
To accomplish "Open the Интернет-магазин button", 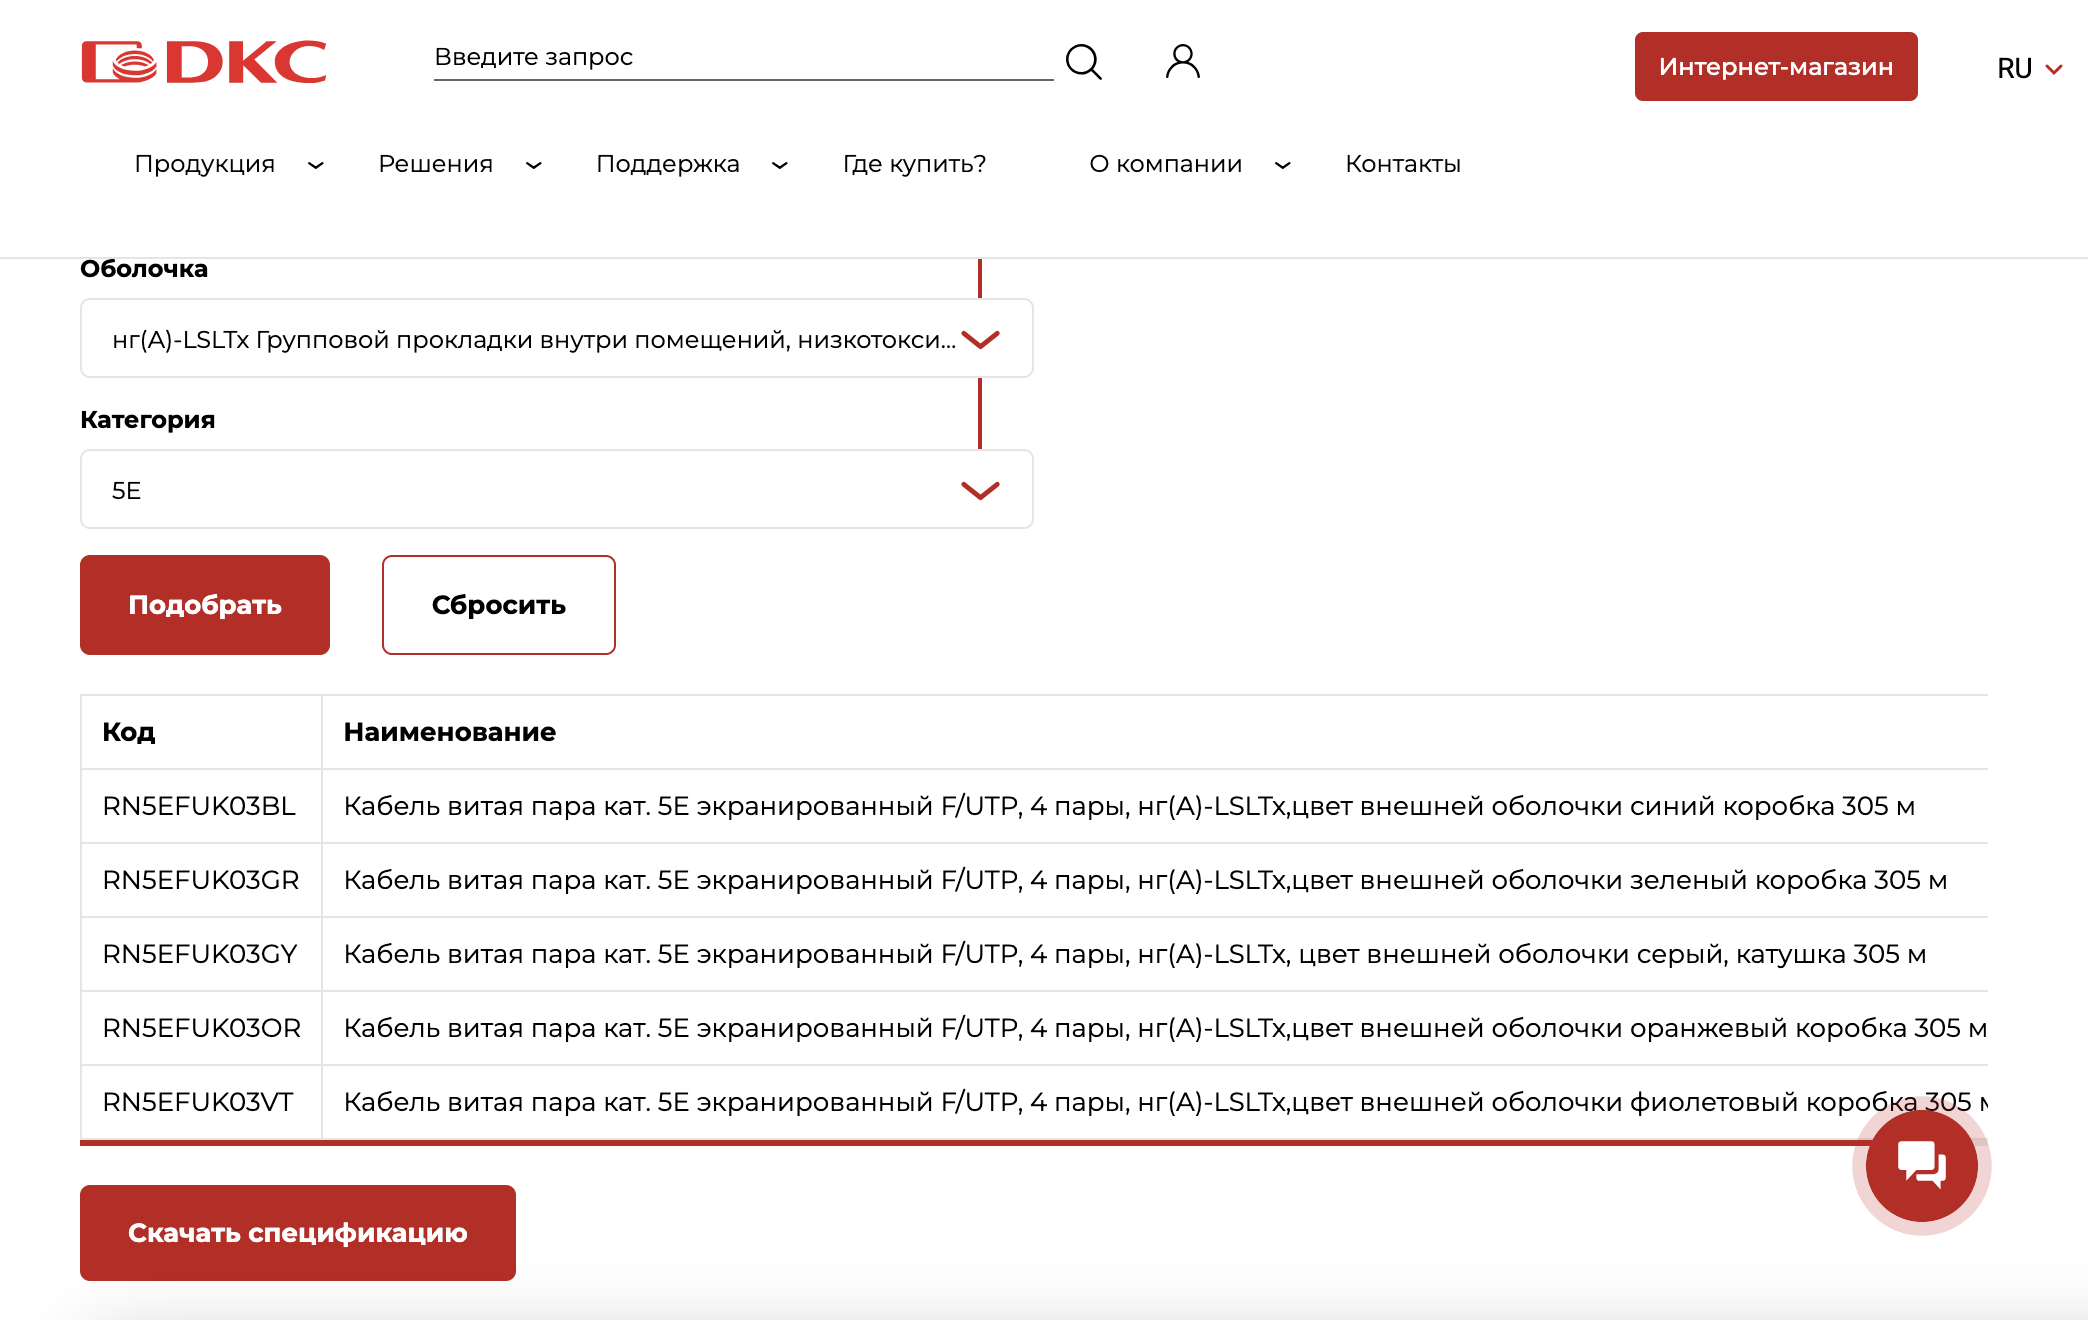I will pyautogui.click(x=1776, y=66).
